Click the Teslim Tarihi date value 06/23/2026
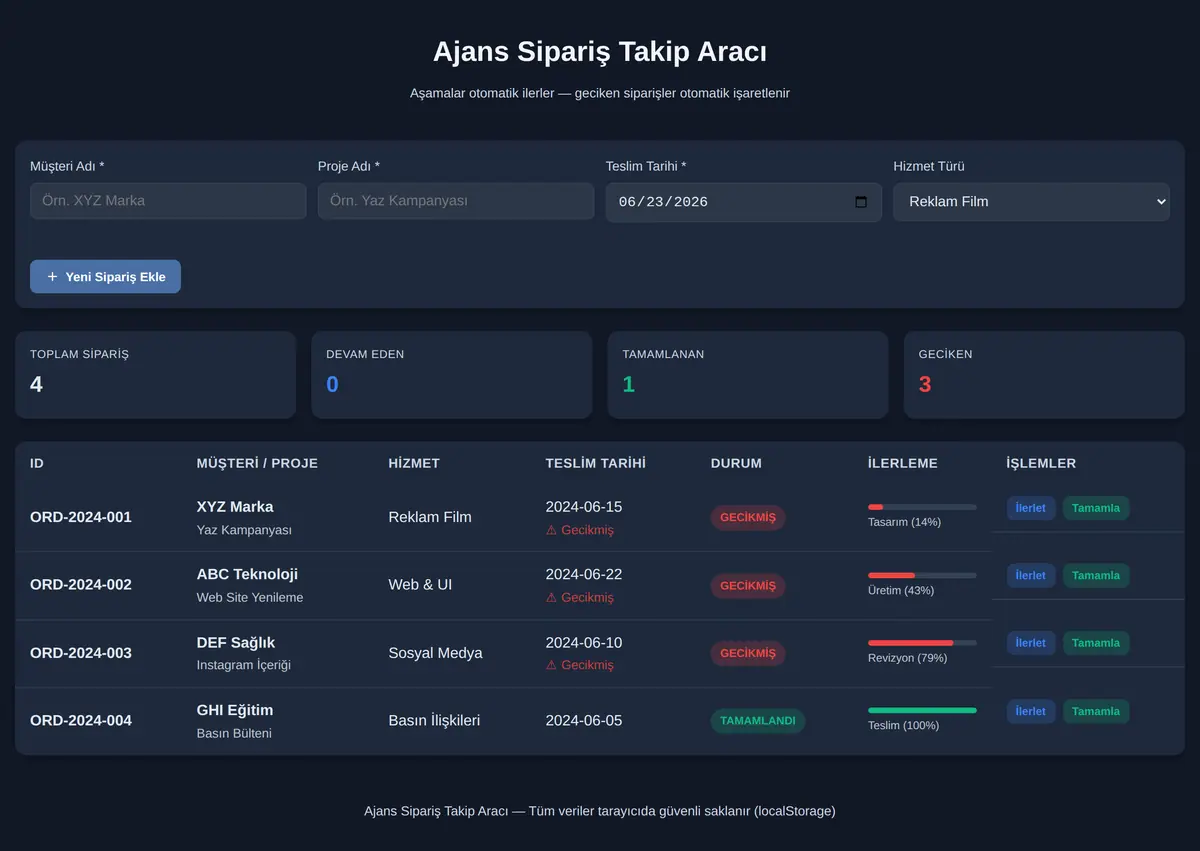The height and width of the screenshot is (851, 1200). [x=663, y=202]
